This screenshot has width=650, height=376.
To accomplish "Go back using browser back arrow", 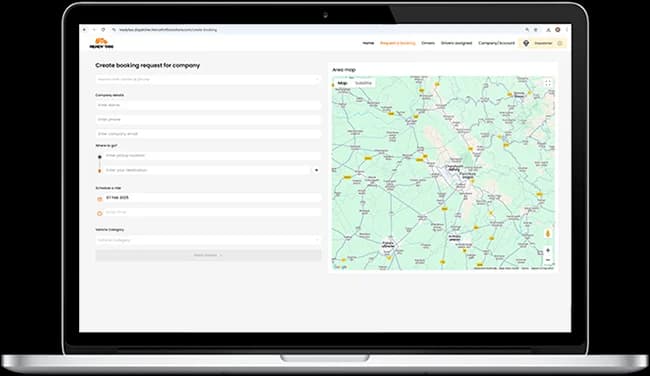I will click(x=85, y=30).
